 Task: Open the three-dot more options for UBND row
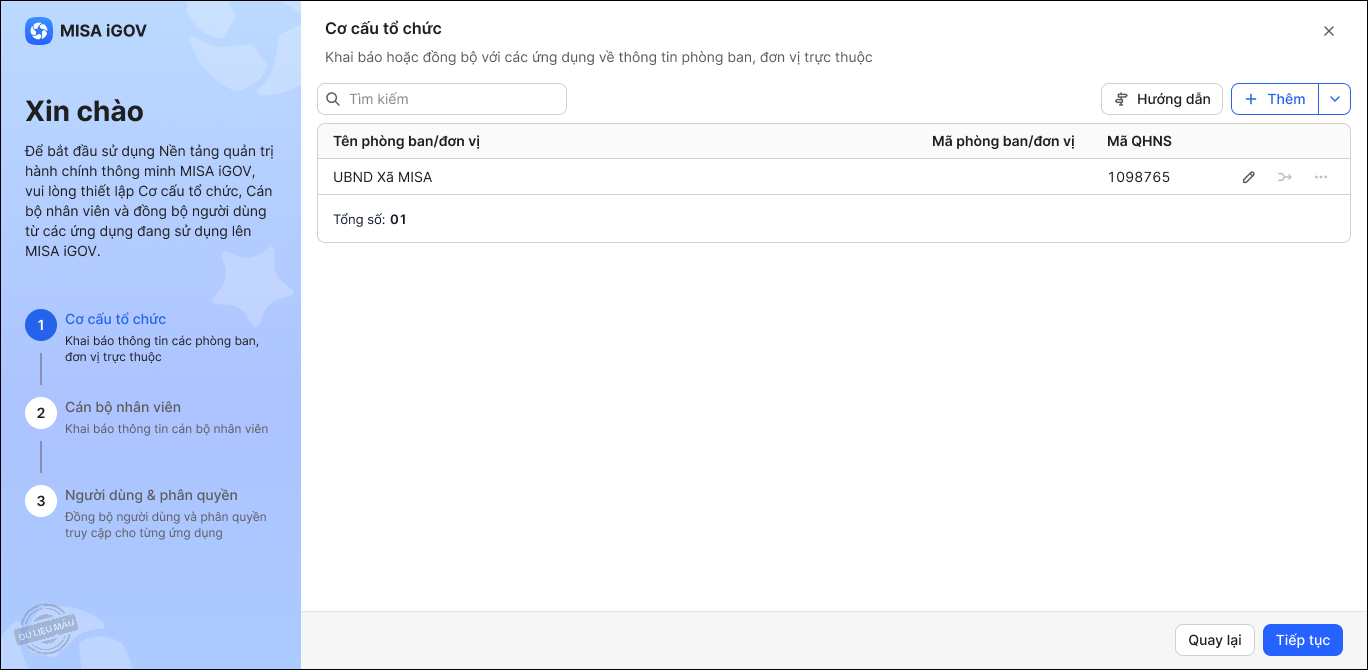(1321, 177)
